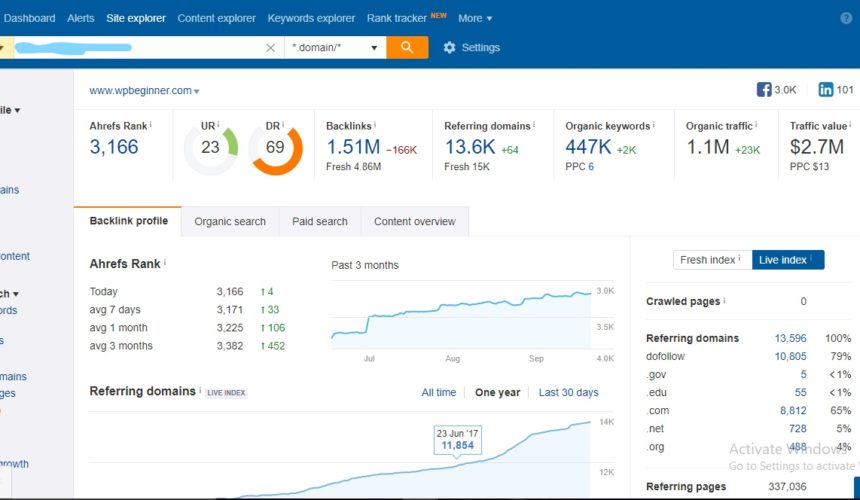Click the 13.6K referring domains value
The height and width of the screenshot is (500, 860).
[x=470, y=147]
